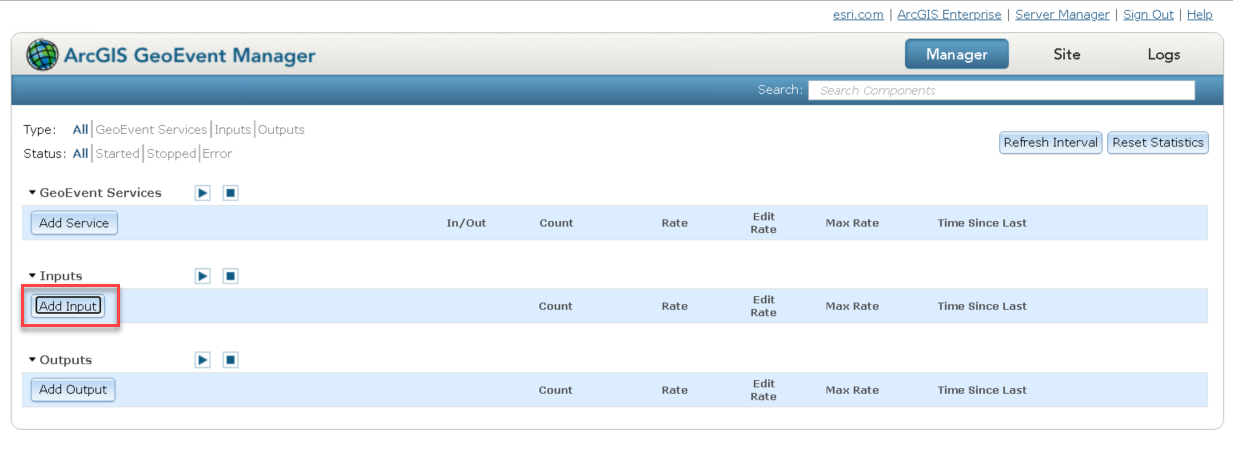
Task: Click the Add Input button
Action: (x=69, y=306)
